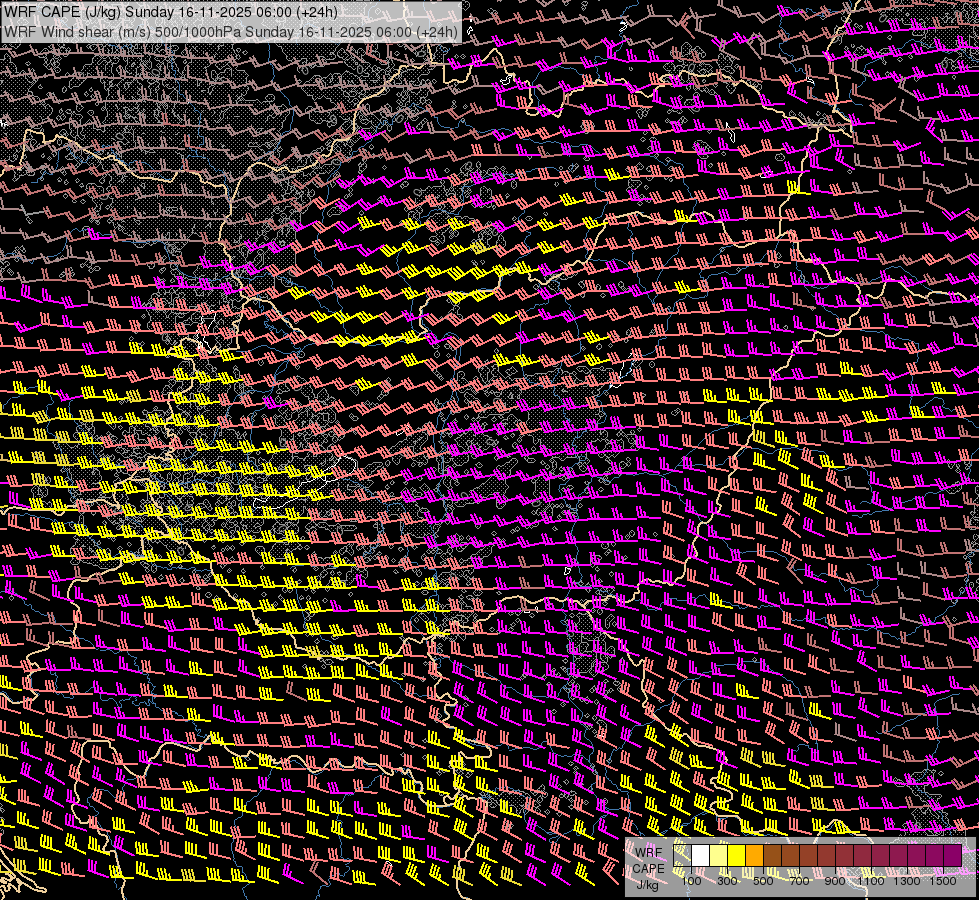
Task: Click the 900 legend value label
Action: (835, 881)
